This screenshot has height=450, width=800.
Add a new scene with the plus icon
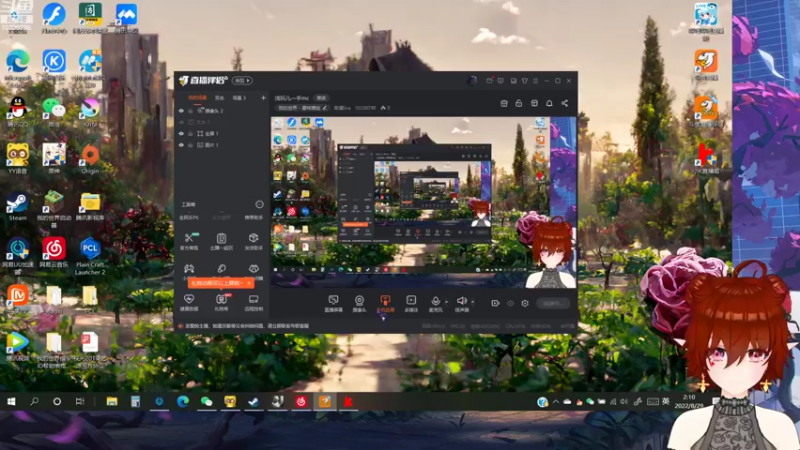point(263,97)
